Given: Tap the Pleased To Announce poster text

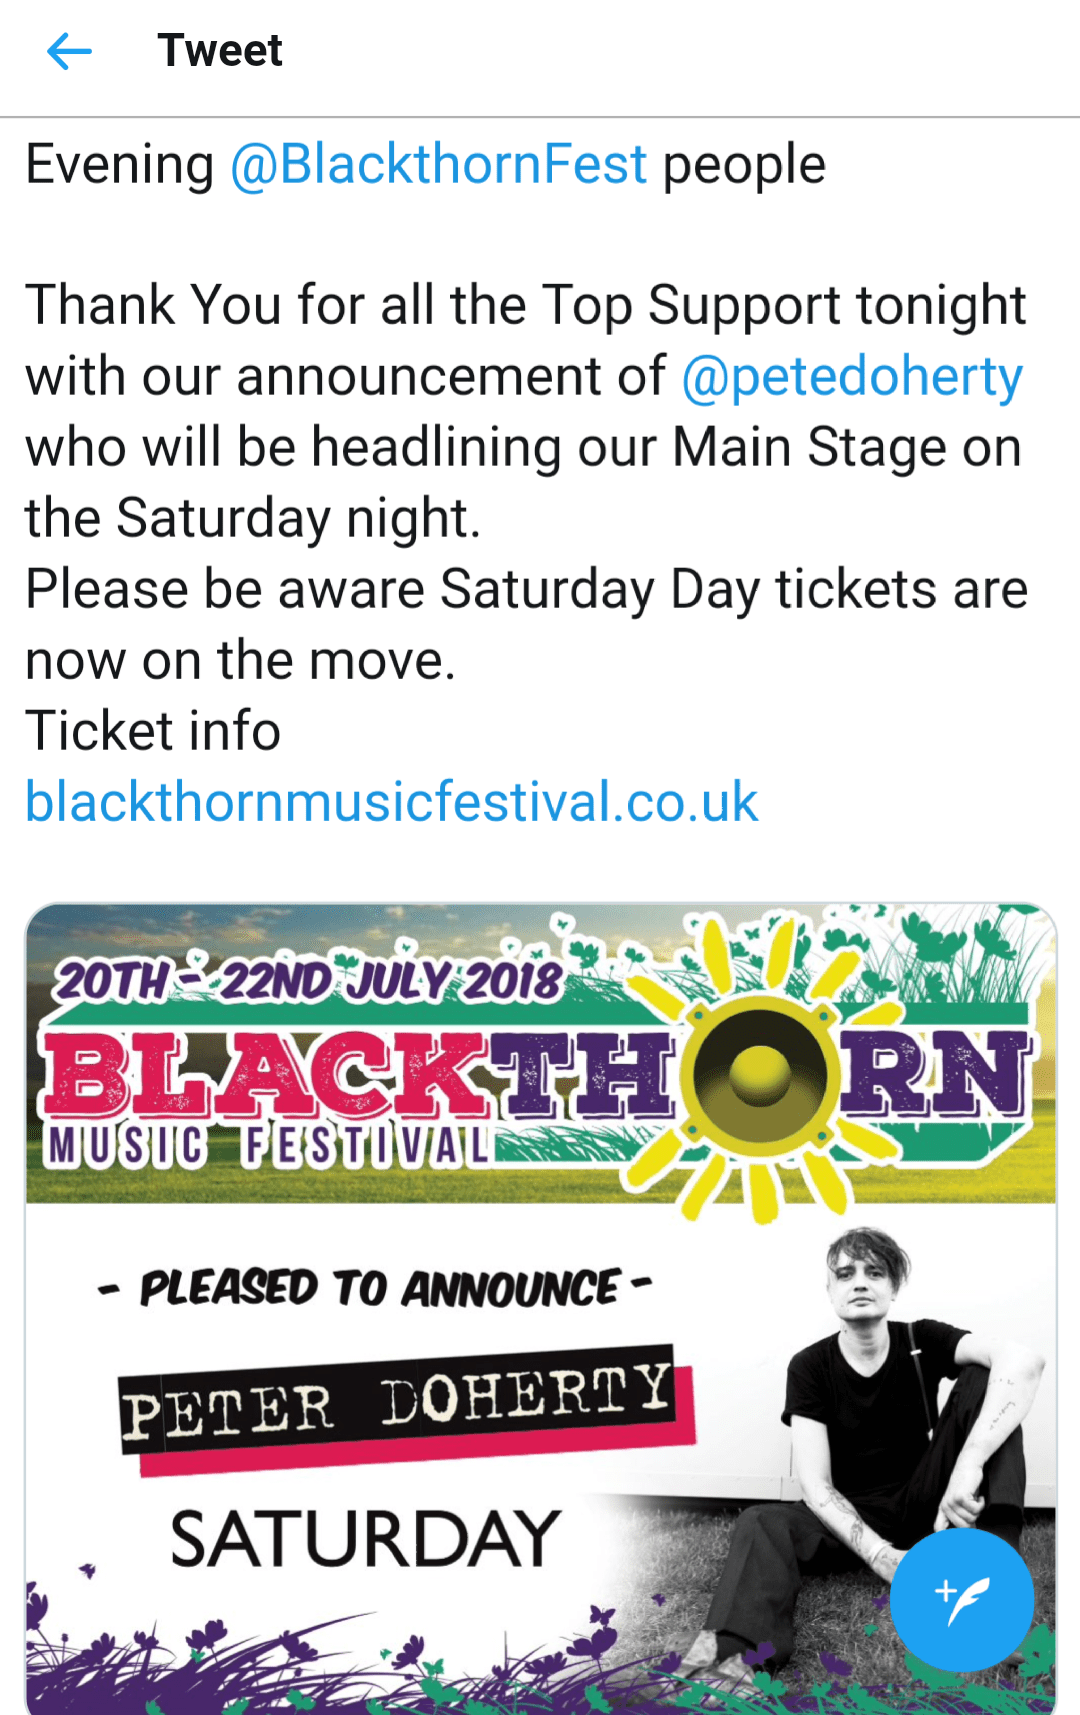Looking at the screenshot, I should coord(378,1288).
